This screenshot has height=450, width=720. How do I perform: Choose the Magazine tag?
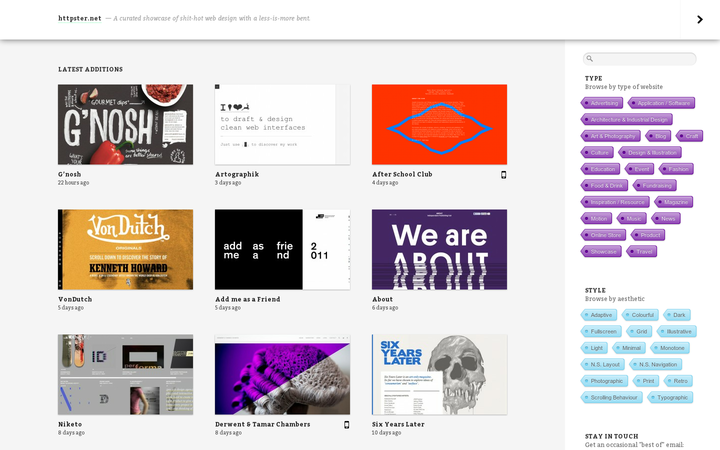674,202
